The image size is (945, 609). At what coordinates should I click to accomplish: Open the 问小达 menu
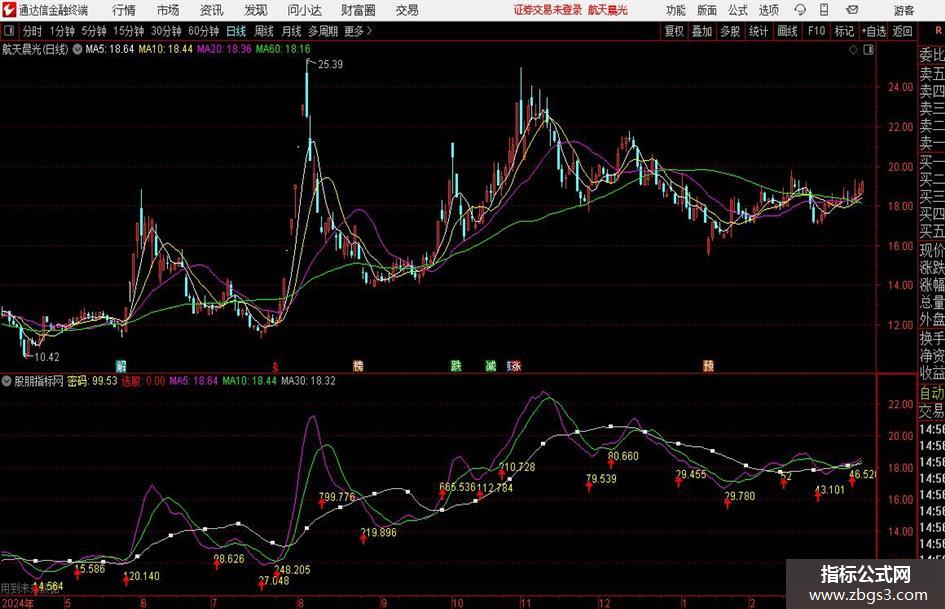[304, 10]
